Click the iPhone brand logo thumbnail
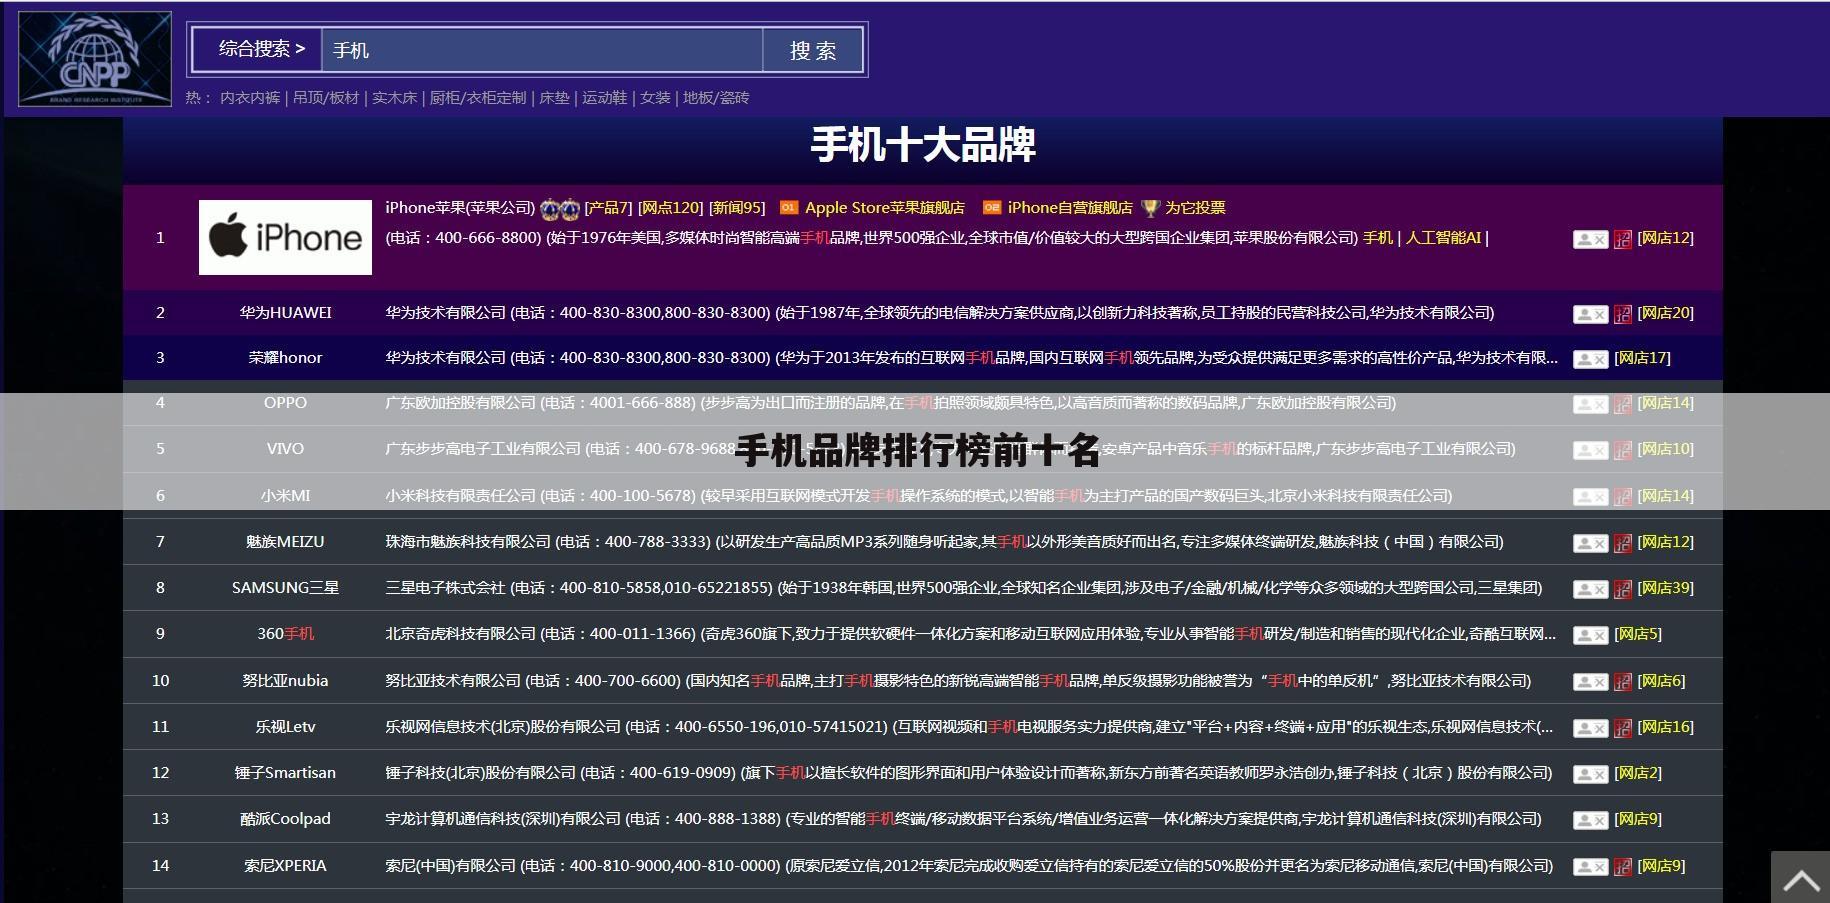This screenshot has width=1830, height=903. (285, 237)
